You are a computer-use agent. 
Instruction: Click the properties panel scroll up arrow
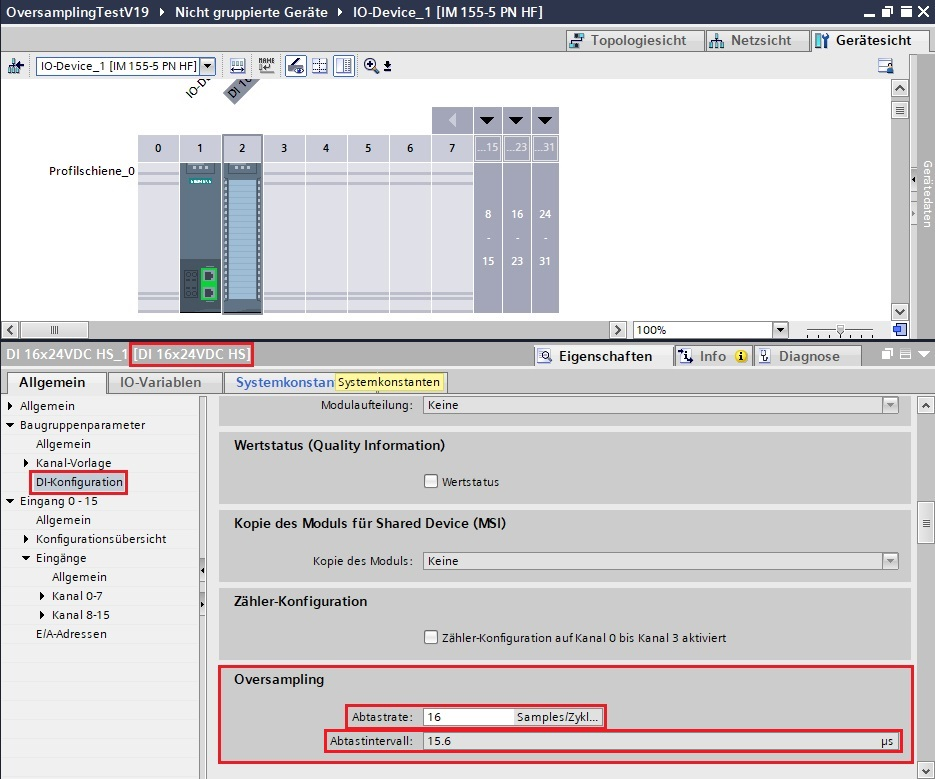pyautogui.click(x=925, y=406)
